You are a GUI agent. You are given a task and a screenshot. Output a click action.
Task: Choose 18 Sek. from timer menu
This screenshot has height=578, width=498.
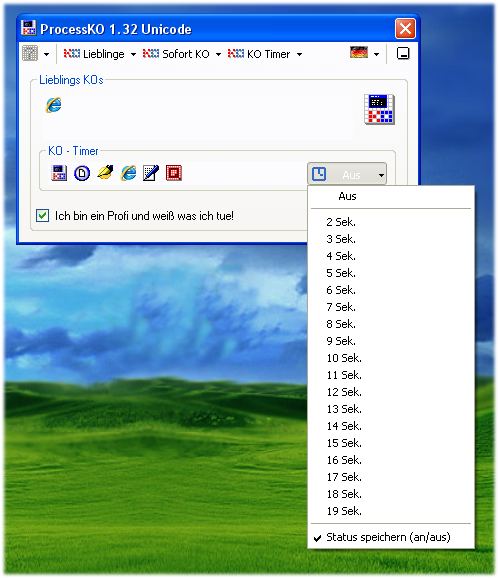click(391, 494)
